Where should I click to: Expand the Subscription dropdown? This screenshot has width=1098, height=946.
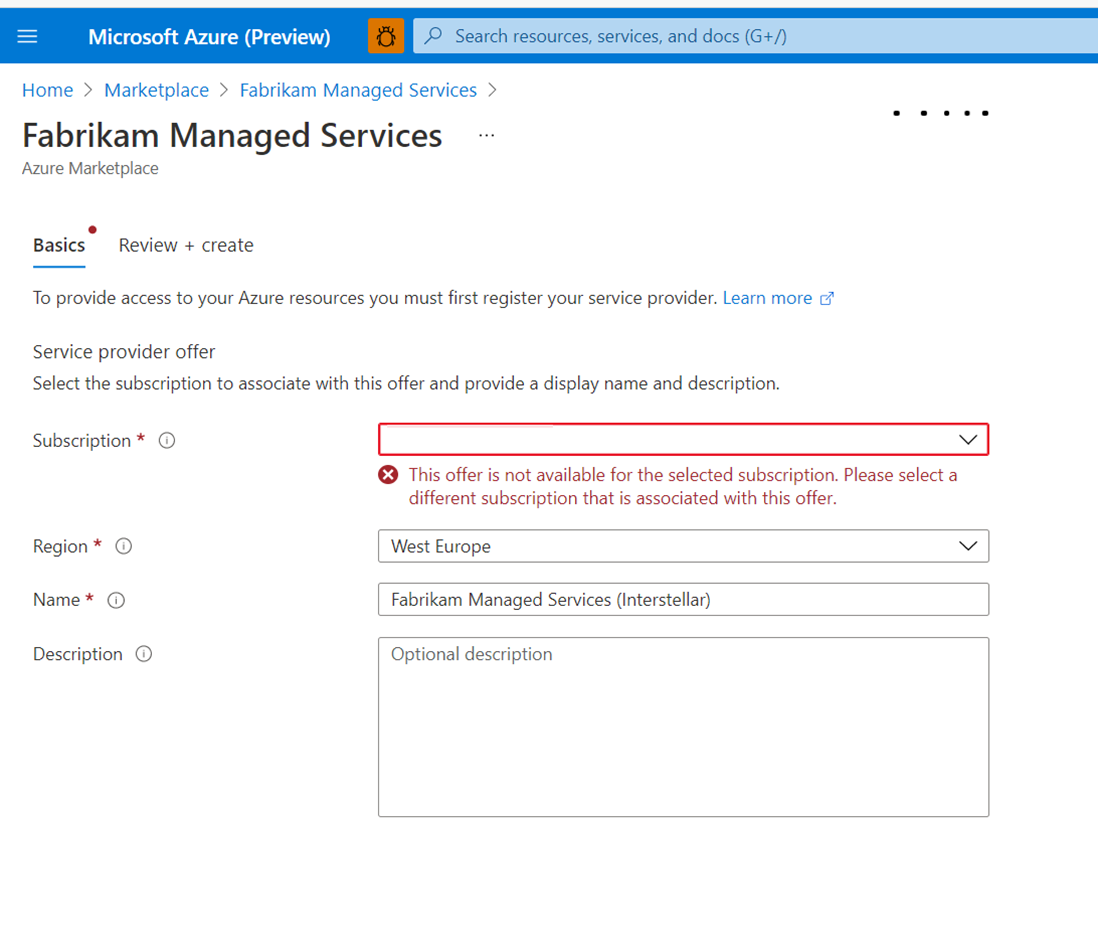683,440
